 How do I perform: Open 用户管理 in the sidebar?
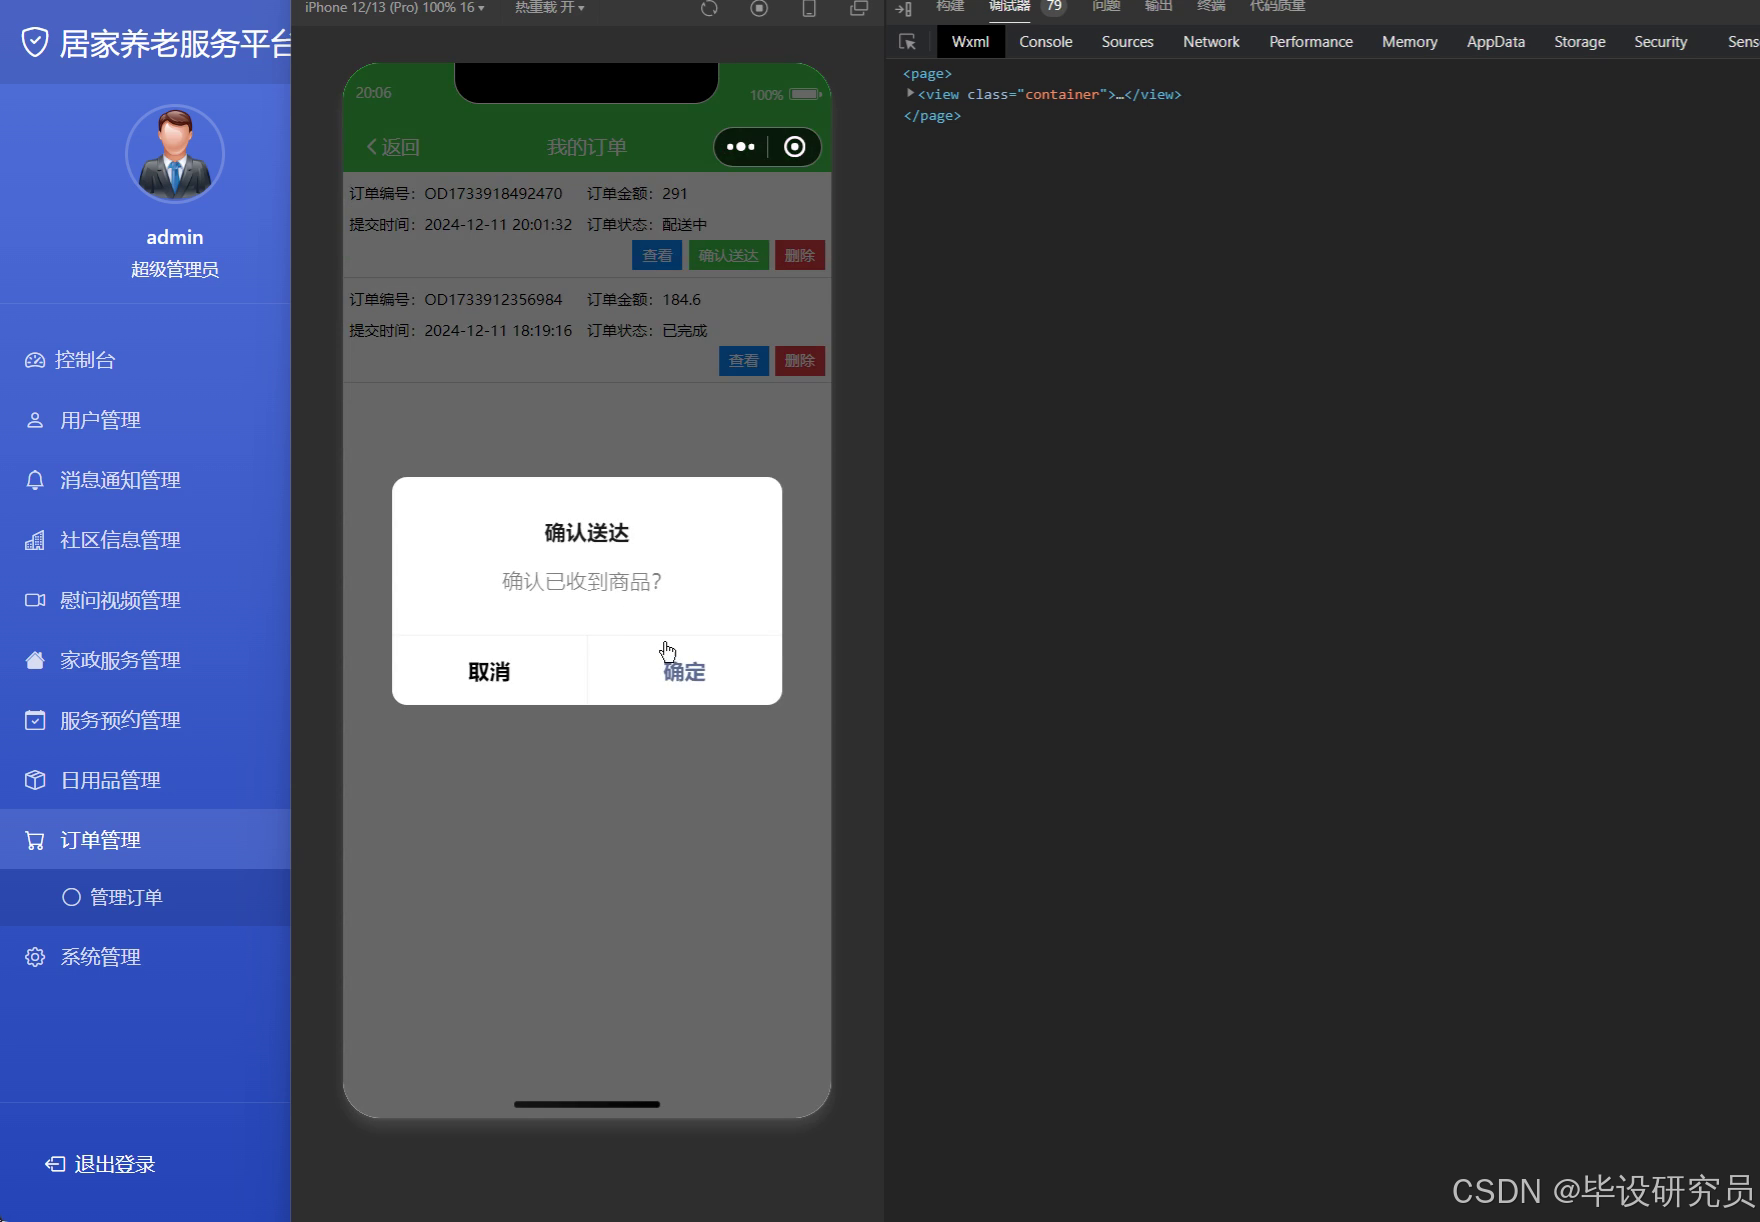click(145, 420)
